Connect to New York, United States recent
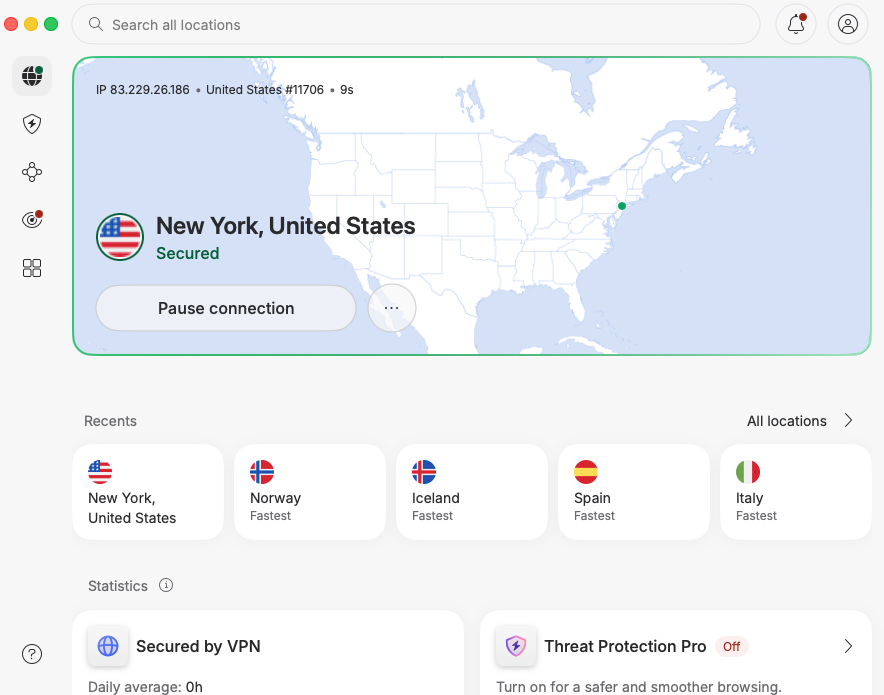Viewport: 884px width, 695px height. click(148, 492)
